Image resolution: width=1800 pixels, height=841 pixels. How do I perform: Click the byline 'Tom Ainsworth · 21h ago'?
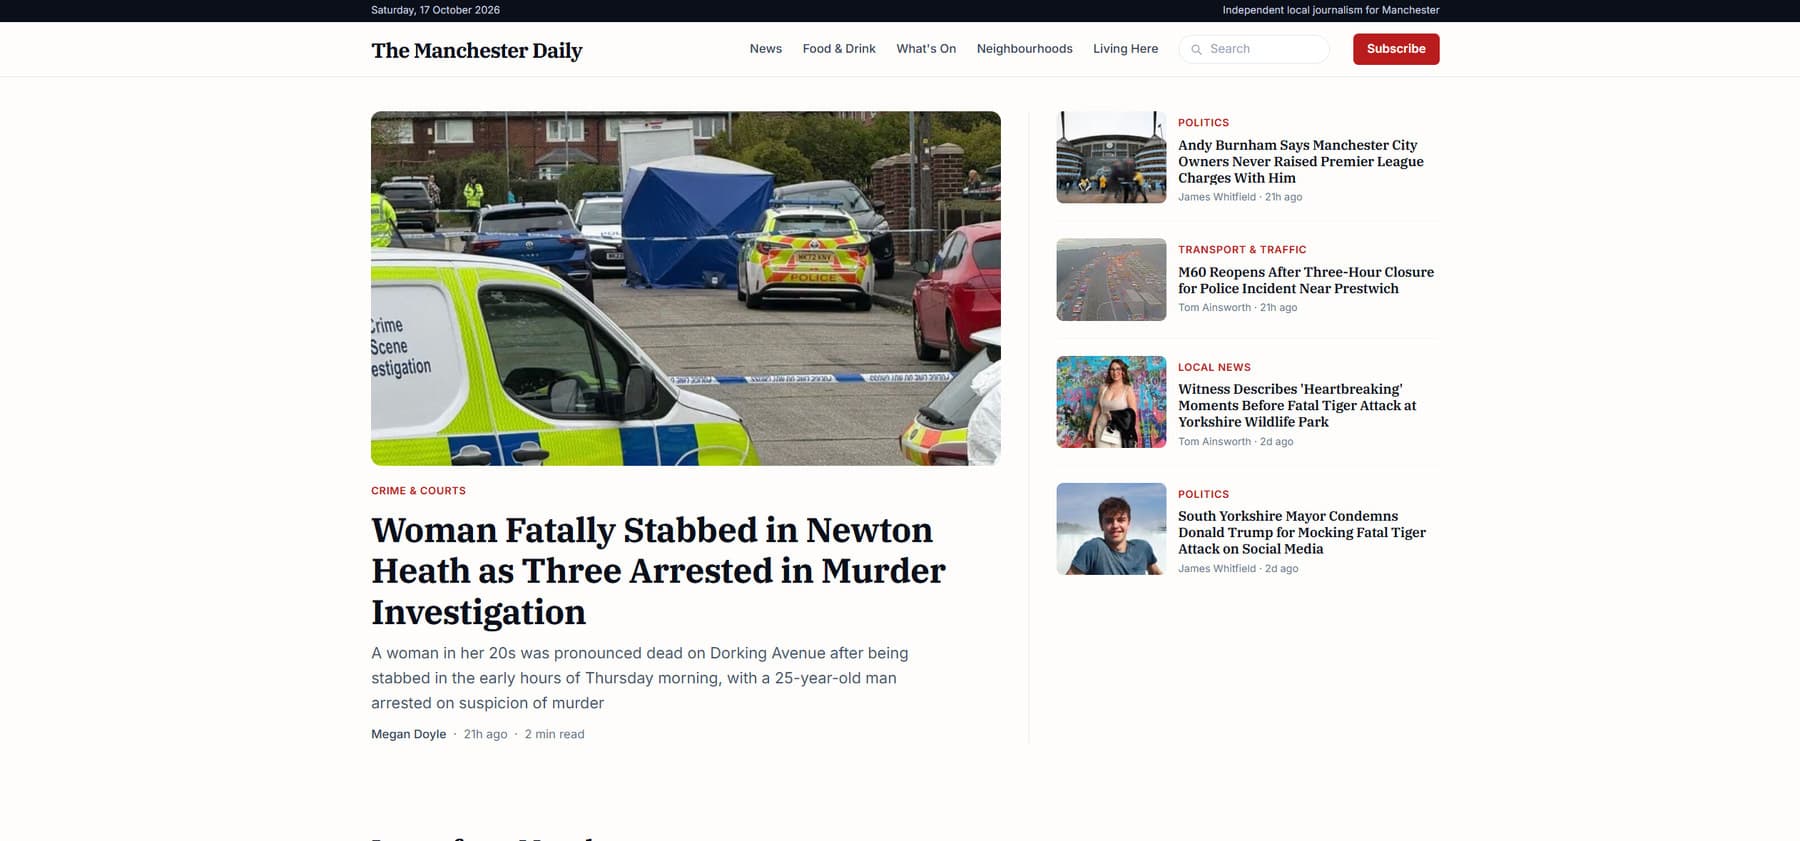point(1237,308)
